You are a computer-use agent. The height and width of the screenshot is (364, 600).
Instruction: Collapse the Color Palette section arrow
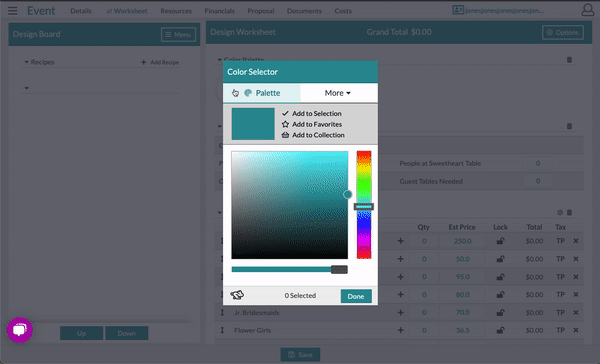point(220,60)
